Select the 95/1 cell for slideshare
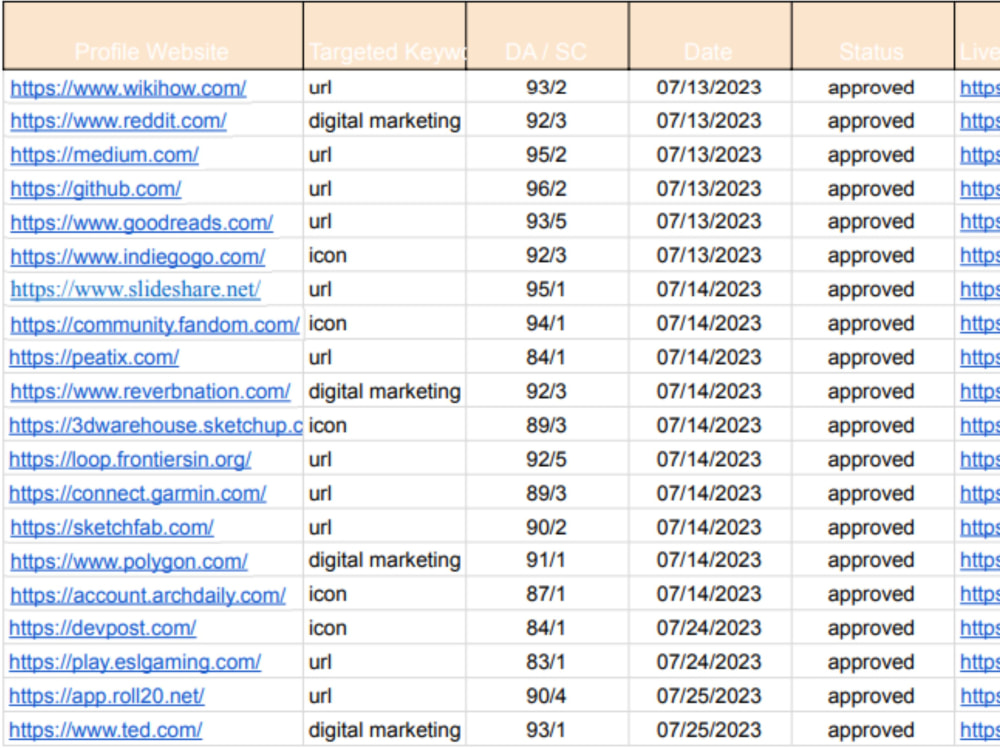The width and height of the screenshot is (1000, 750). point(546,290)
